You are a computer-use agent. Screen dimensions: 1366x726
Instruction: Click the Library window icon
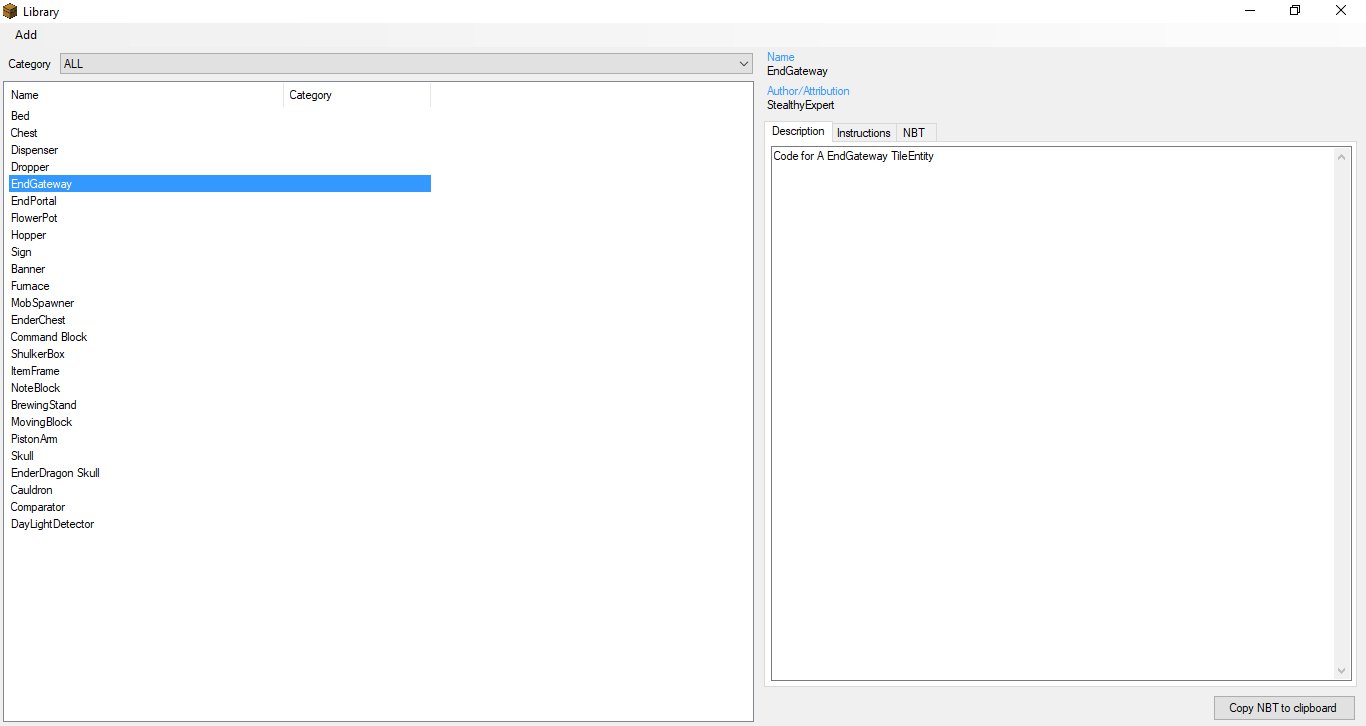(x=10, y=11)
